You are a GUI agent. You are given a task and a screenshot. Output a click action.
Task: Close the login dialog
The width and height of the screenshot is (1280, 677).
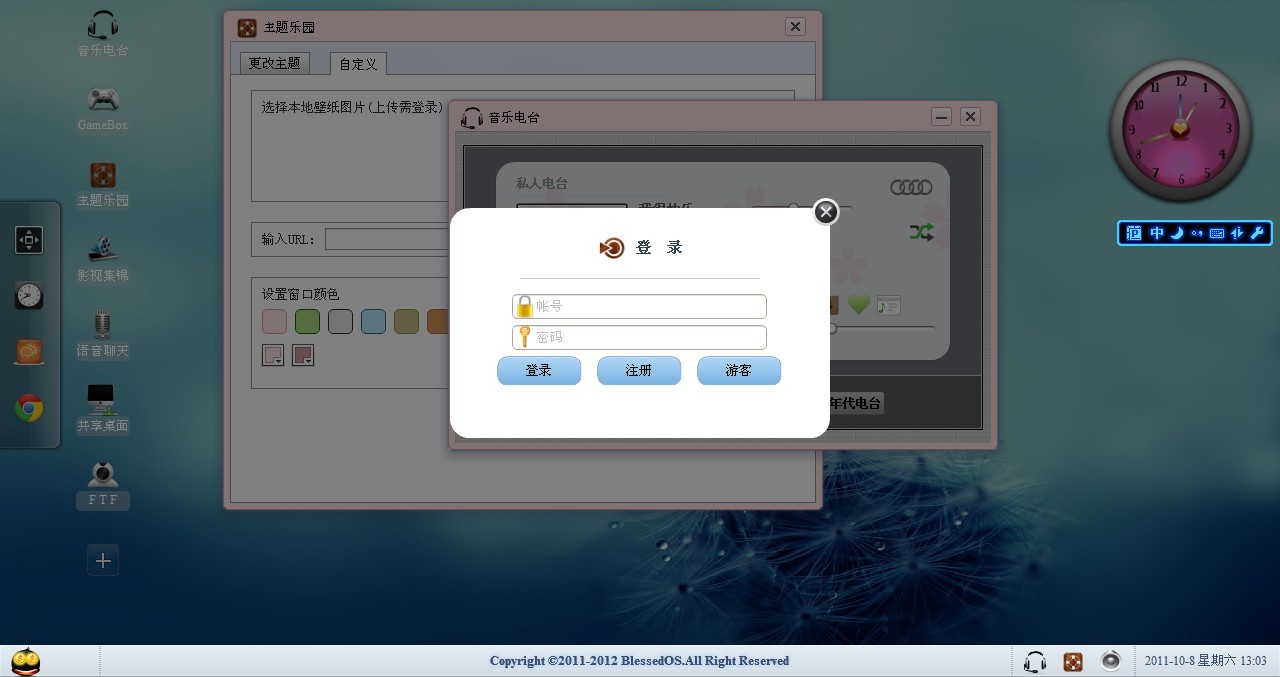(x=825, y=212)
